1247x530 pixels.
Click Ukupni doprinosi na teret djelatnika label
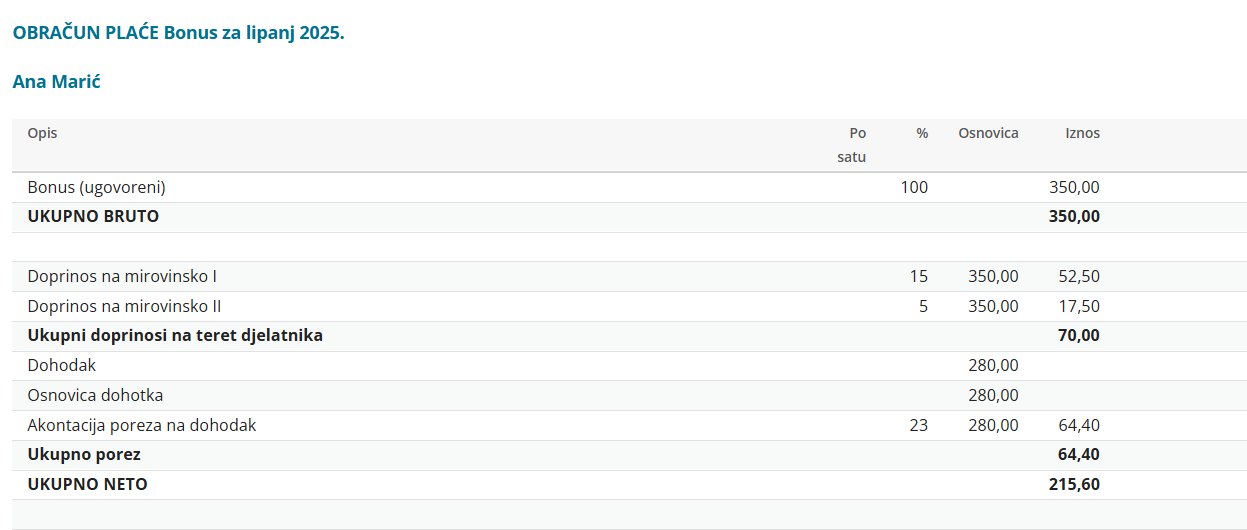tap(175, 336)
